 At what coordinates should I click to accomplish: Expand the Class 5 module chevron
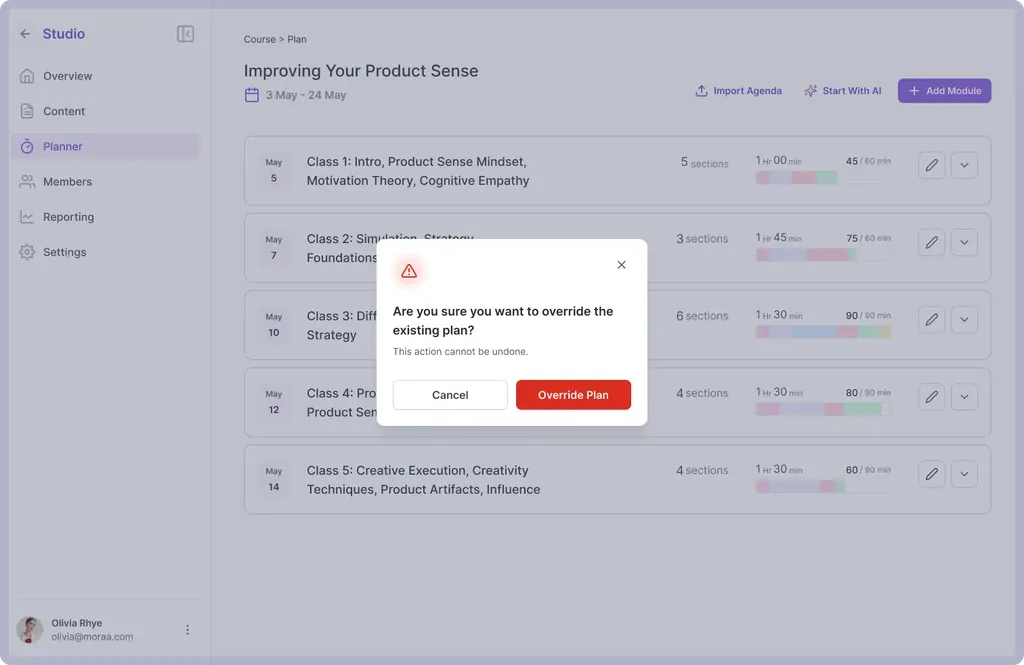(x=964, y=474)
